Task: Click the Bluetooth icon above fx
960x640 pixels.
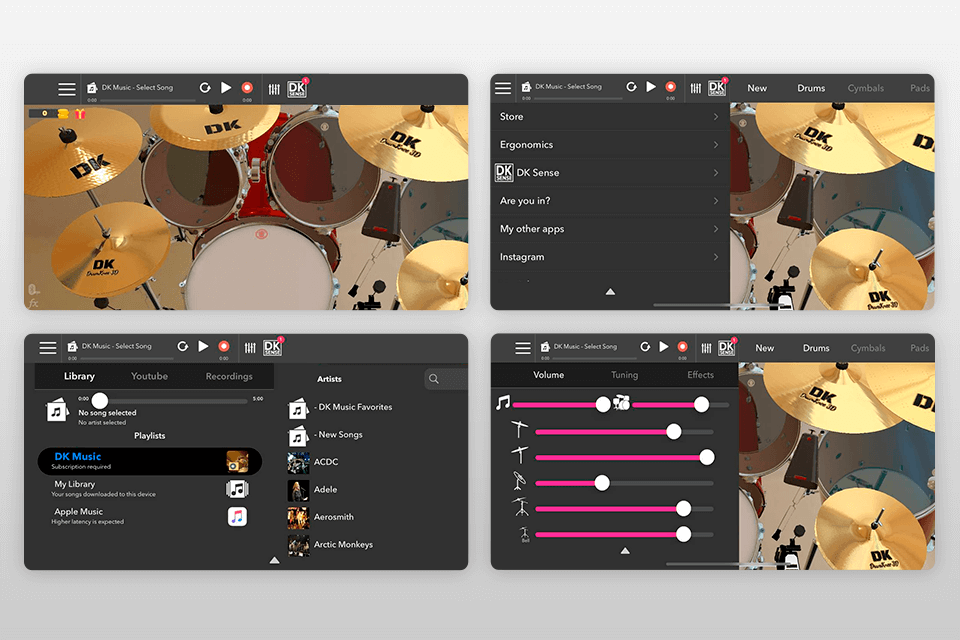Action: [x=33, y=289]
